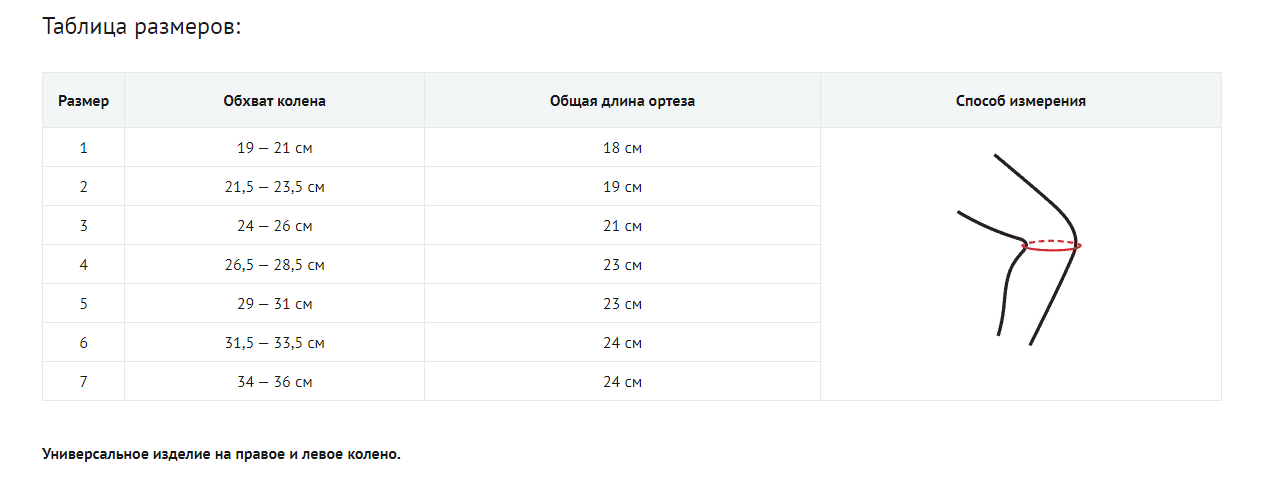Click the "18 см" orthosis length cell
Image resolution: width=1268 pixels, height=501 pixels.
(622, 148)
